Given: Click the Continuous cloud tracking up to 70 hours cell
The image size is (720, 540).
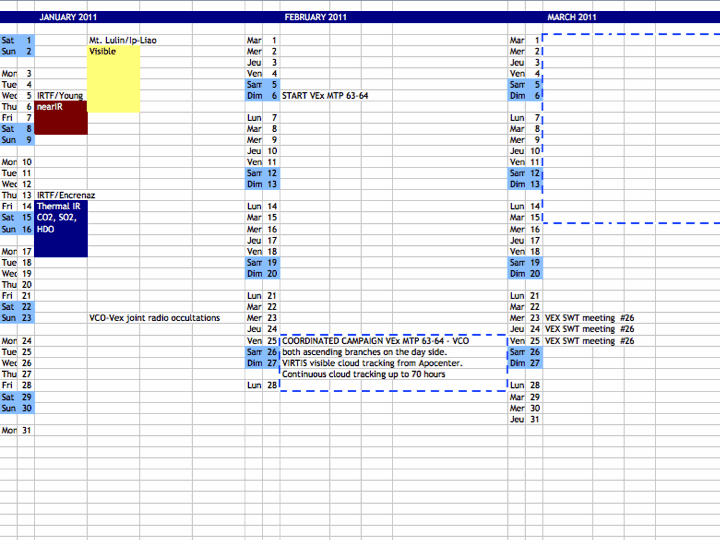Looking at the screenshot, I should click(363, 374).
